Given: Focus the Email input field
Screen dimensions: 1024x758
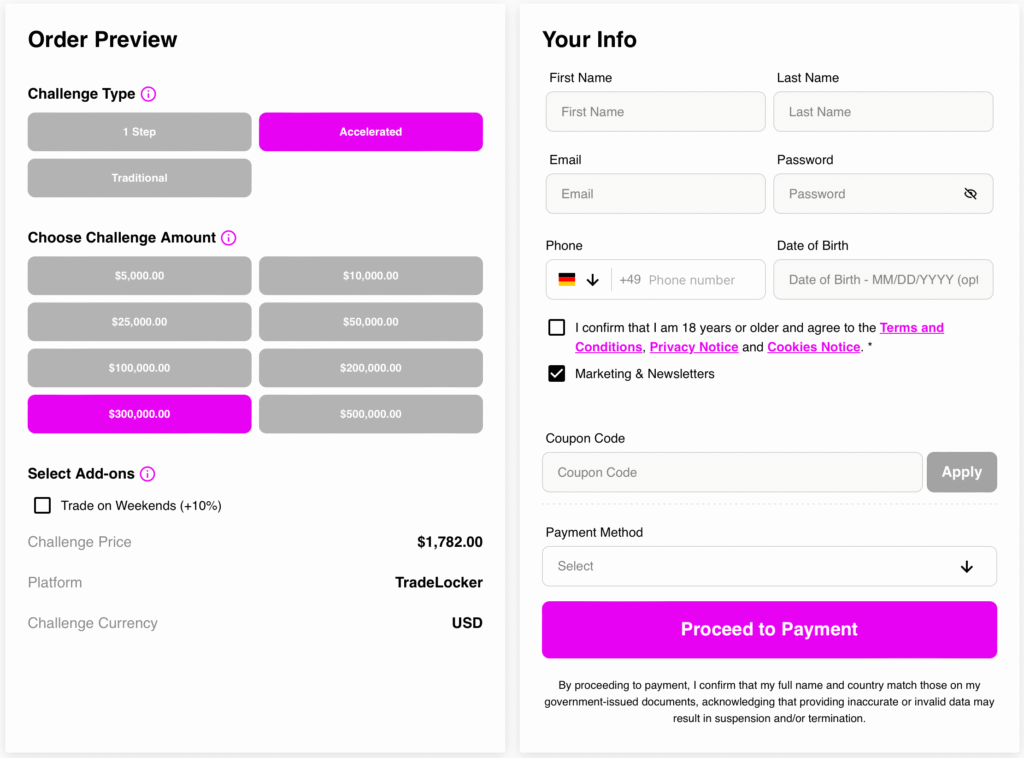Looking at the screenshot, I should [656, 194].
